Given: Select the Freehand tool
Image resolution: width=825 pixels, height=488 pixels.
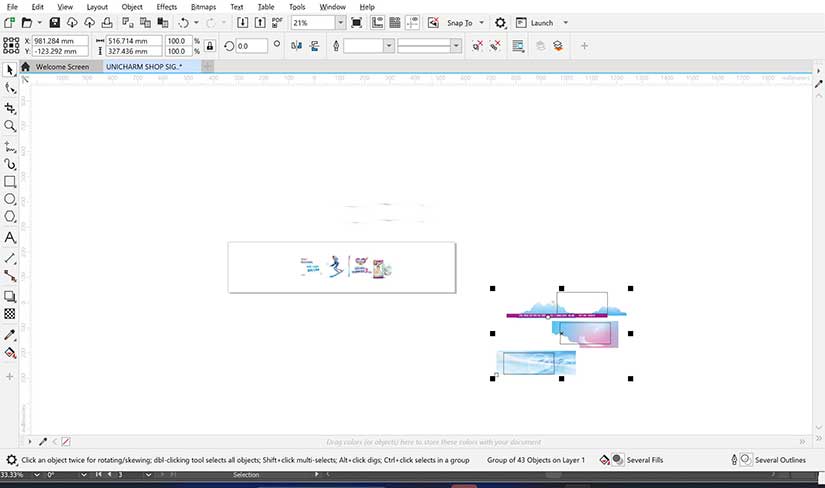Looking at the screenshot, I should click(9, 147).
